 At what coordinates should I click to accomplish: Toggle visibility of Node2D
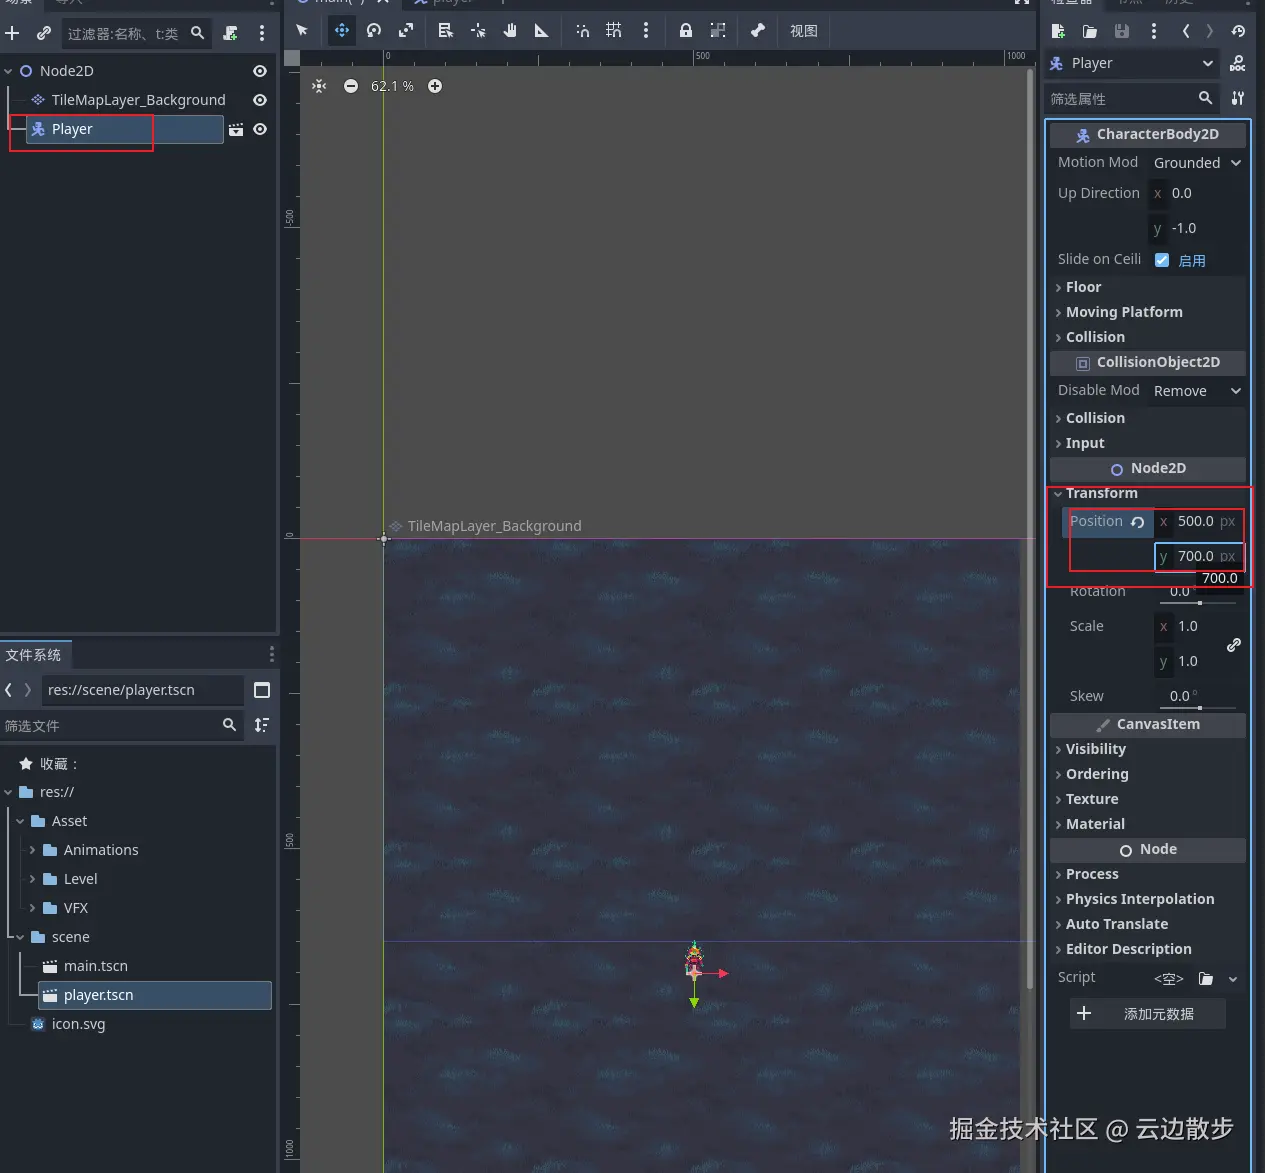pos(260,71)
